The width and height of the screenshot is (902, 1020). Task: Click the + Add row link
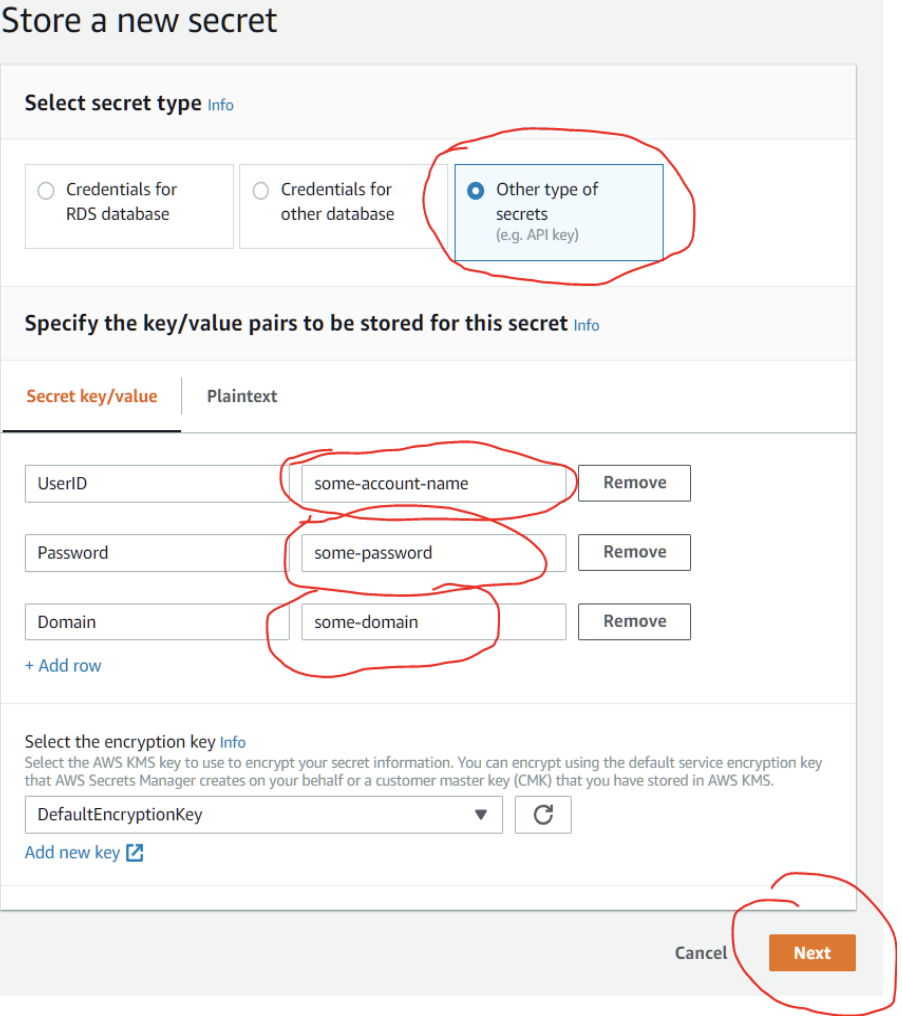tap(63, 665)
